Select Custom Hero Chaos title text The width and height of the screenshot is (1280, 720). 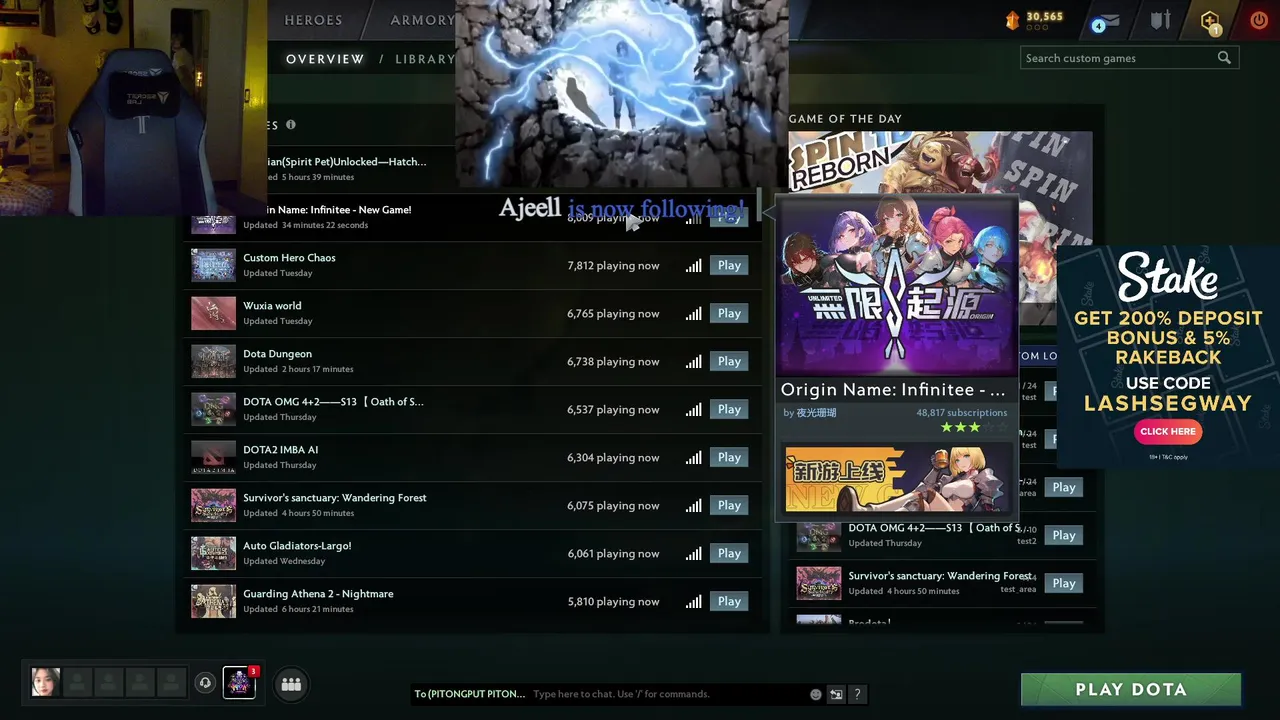tap(289, 258)
